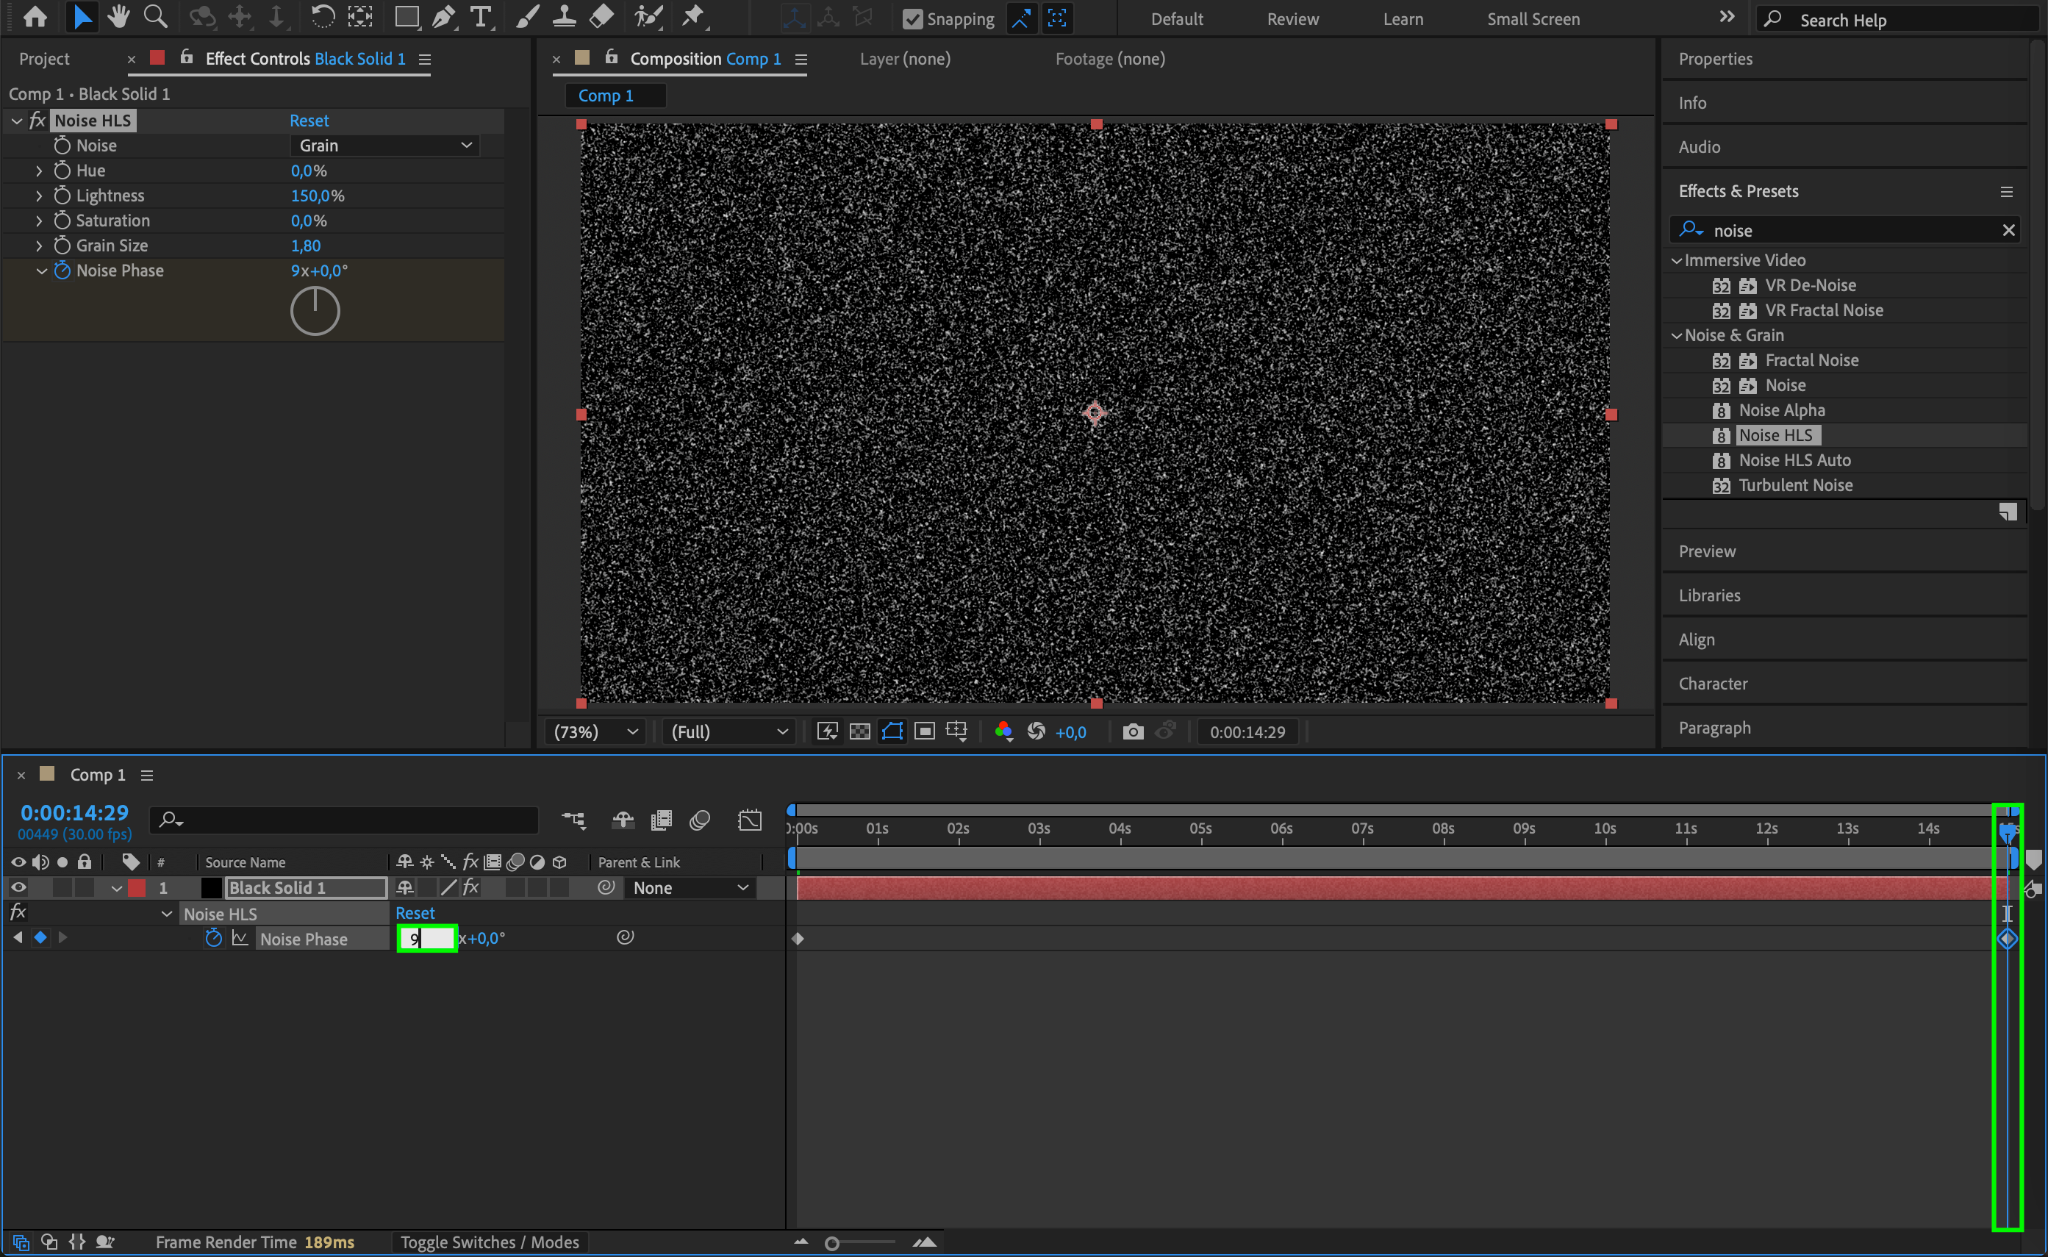Collapse the Immersive Video category
The height and width of the screenshot is (1257, 2048).
(1677, 260)
